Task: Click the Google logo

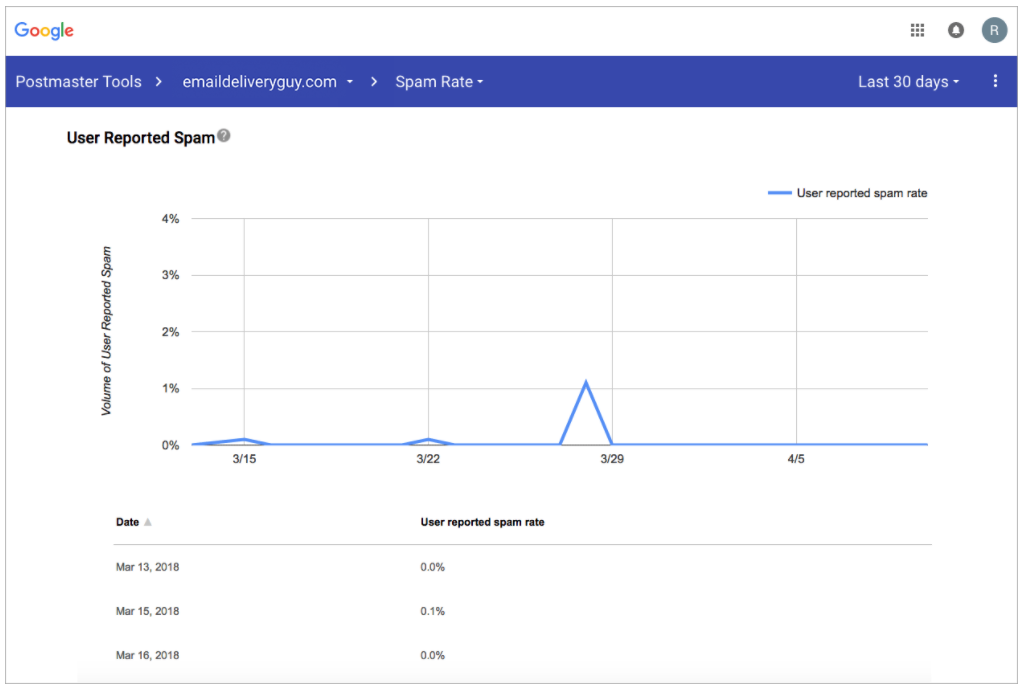Action: [x=43, y=30]
